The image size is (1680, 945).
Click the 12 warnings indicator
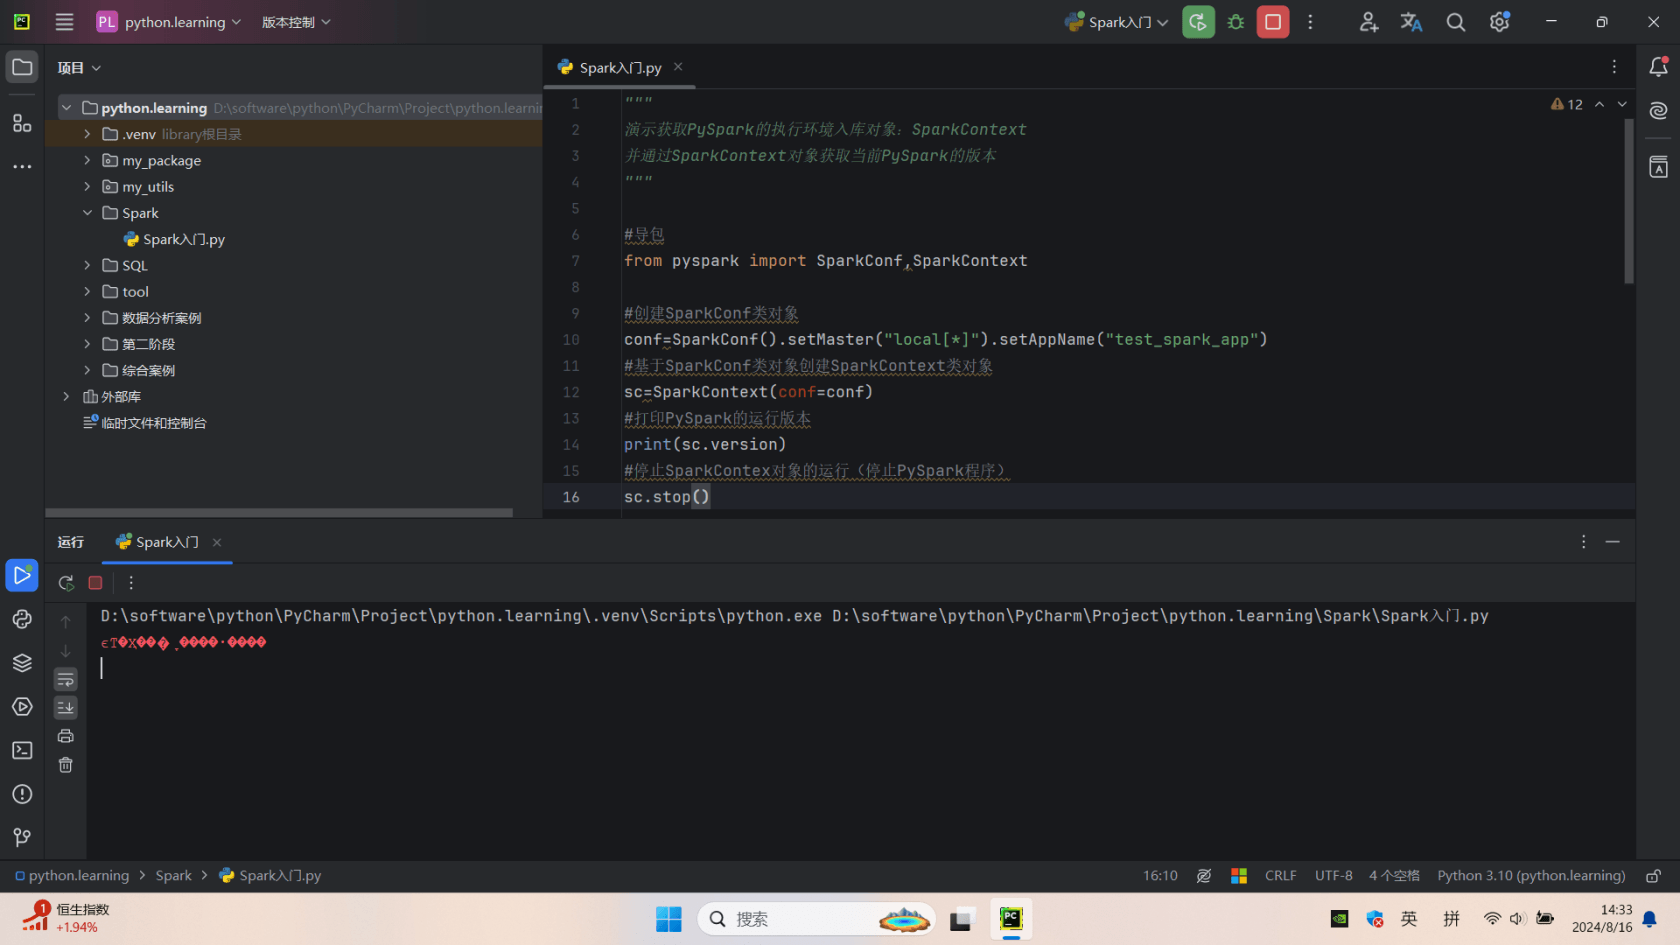tap(1567, 104)
